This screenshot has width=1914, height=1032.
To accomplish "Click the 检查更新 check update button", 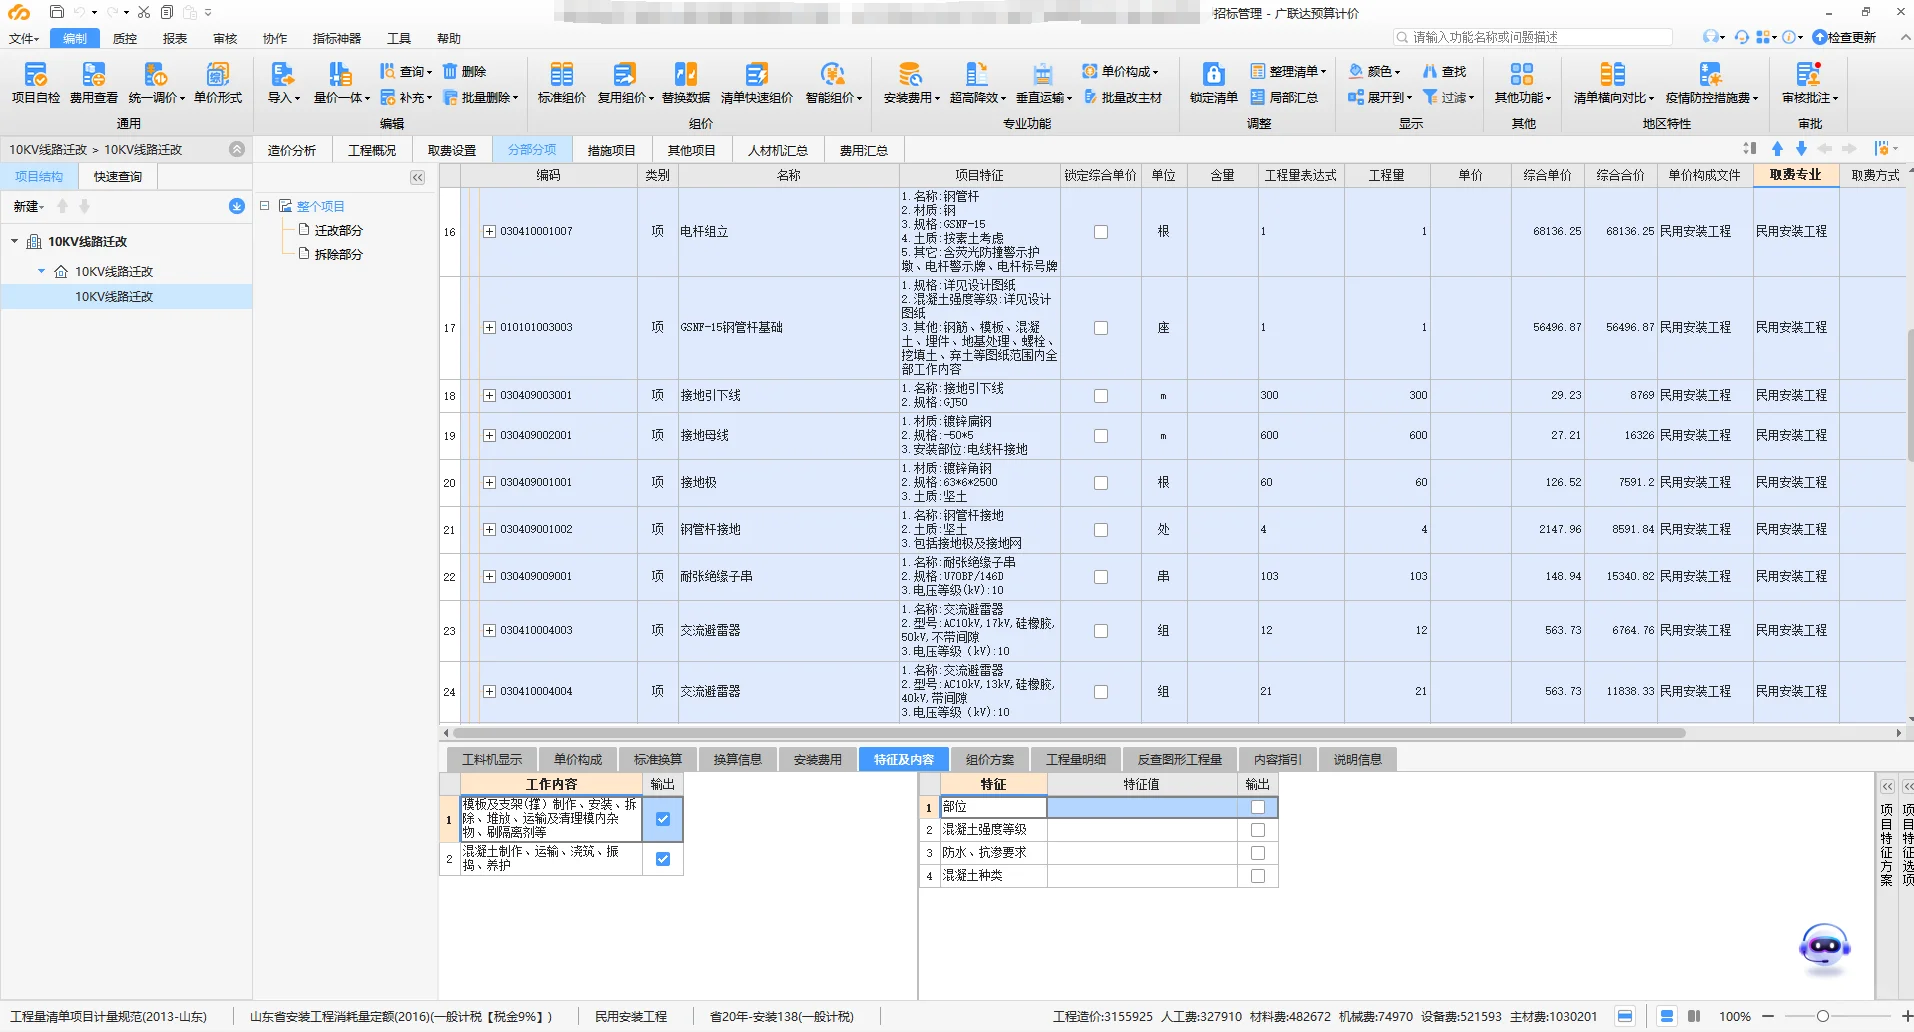I will click(x=1844, y=37).
